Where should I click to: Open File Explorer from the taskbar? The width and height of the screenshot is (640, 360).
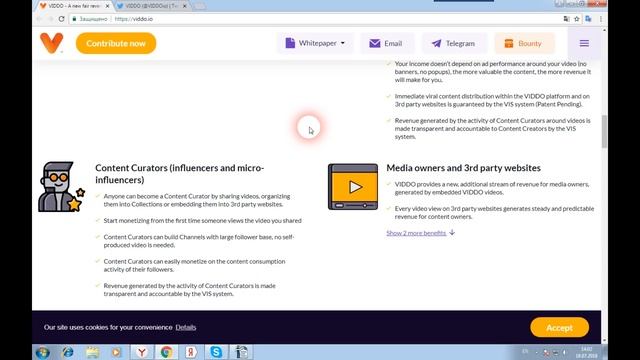(x=93, y=352)
